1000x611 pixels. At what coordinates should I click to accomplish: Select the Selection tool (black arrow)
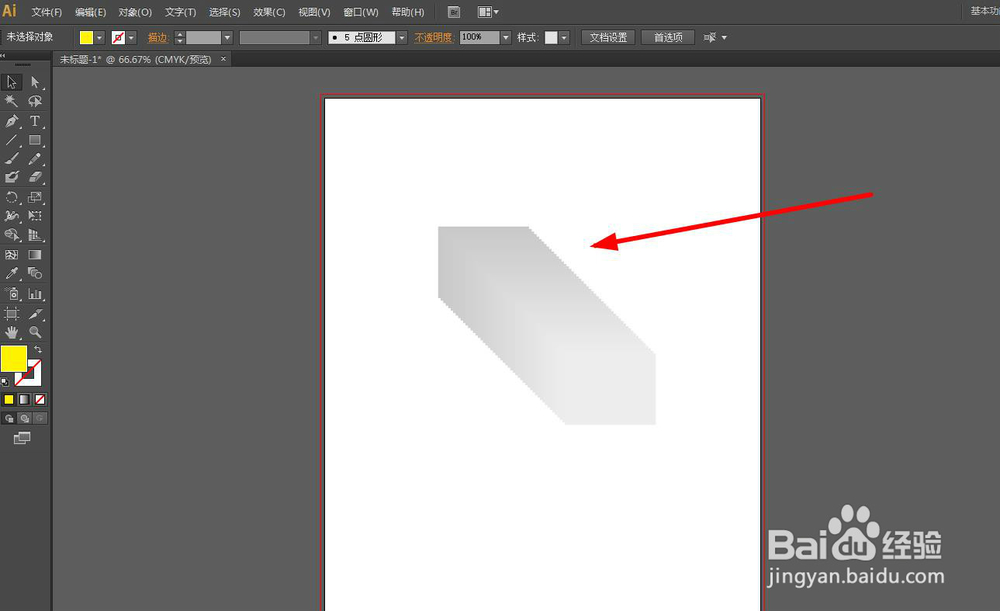[11, 82]
